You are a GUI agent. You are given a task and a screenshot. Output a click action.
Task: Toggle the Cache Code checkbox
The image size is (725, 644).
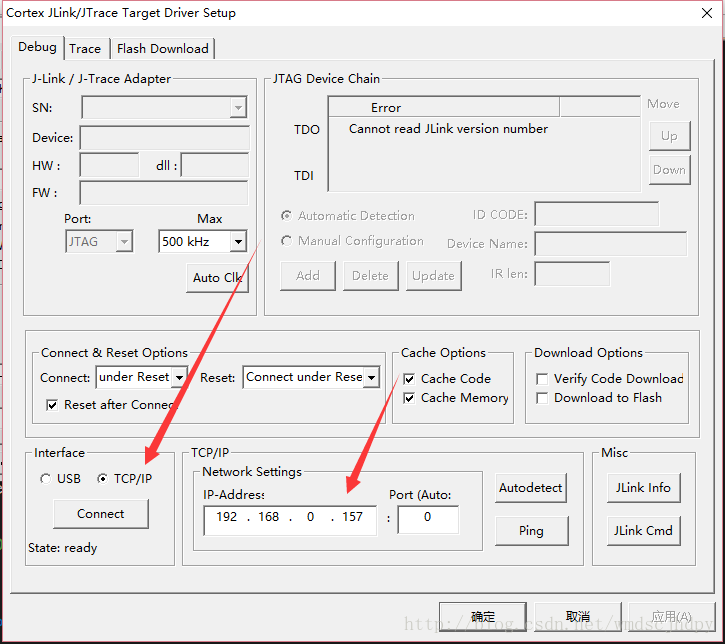coord(409,379)
